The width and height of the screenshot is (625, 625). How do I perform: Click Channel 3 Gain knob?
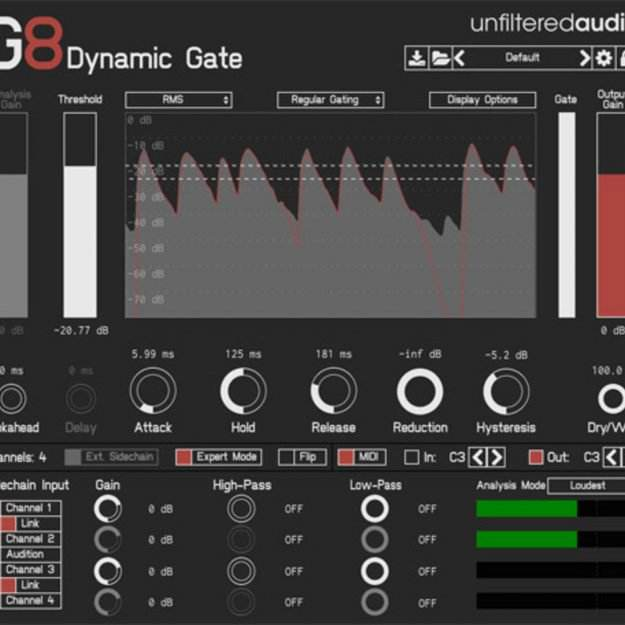108,571
